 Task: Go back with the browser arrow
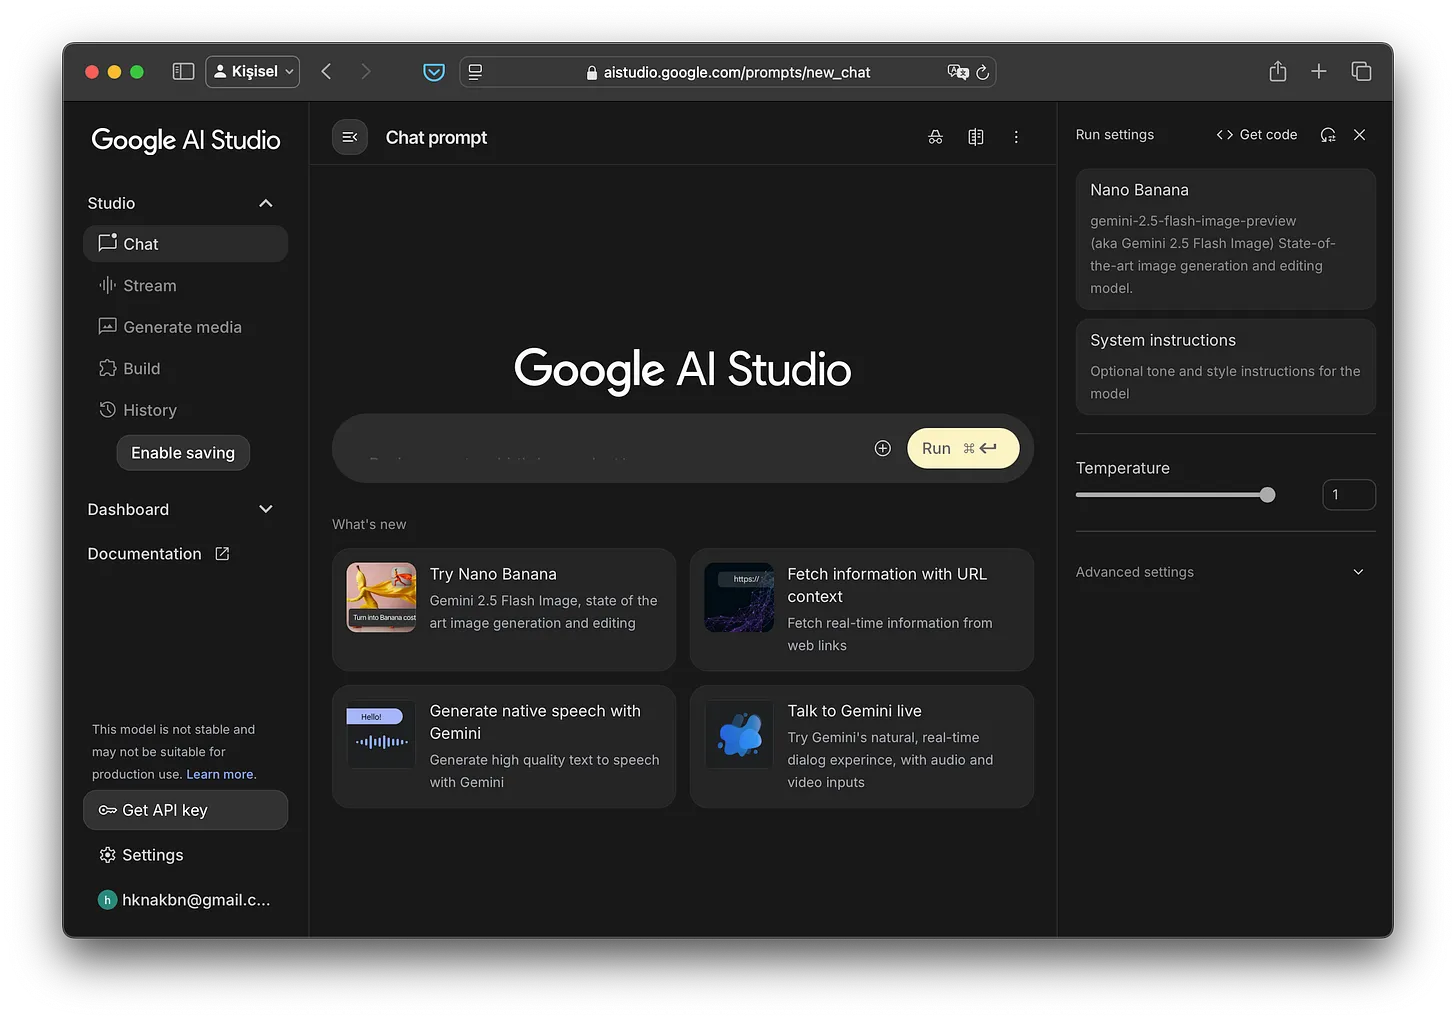point(326,72)
